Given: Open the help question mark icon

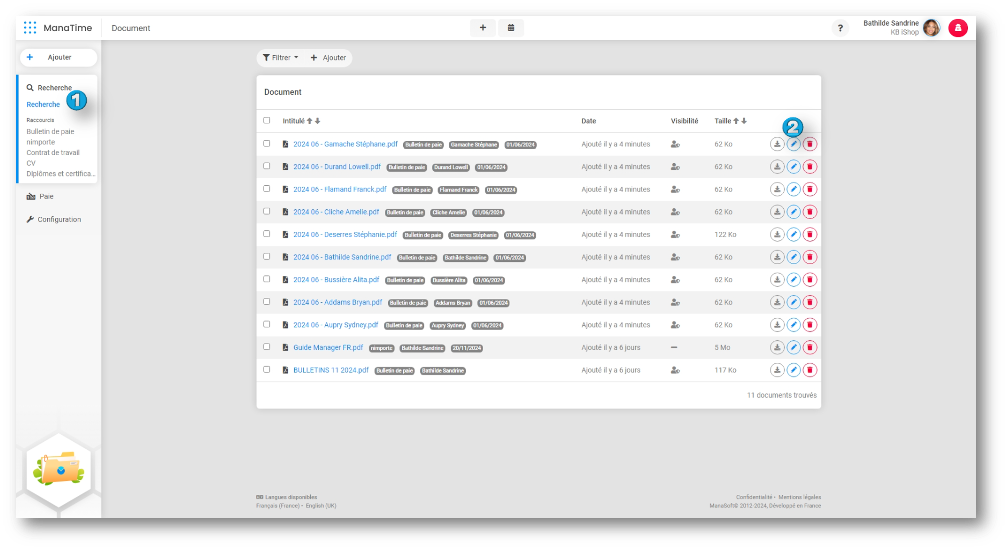Looking at the screenshot, I should pos(840,28).
